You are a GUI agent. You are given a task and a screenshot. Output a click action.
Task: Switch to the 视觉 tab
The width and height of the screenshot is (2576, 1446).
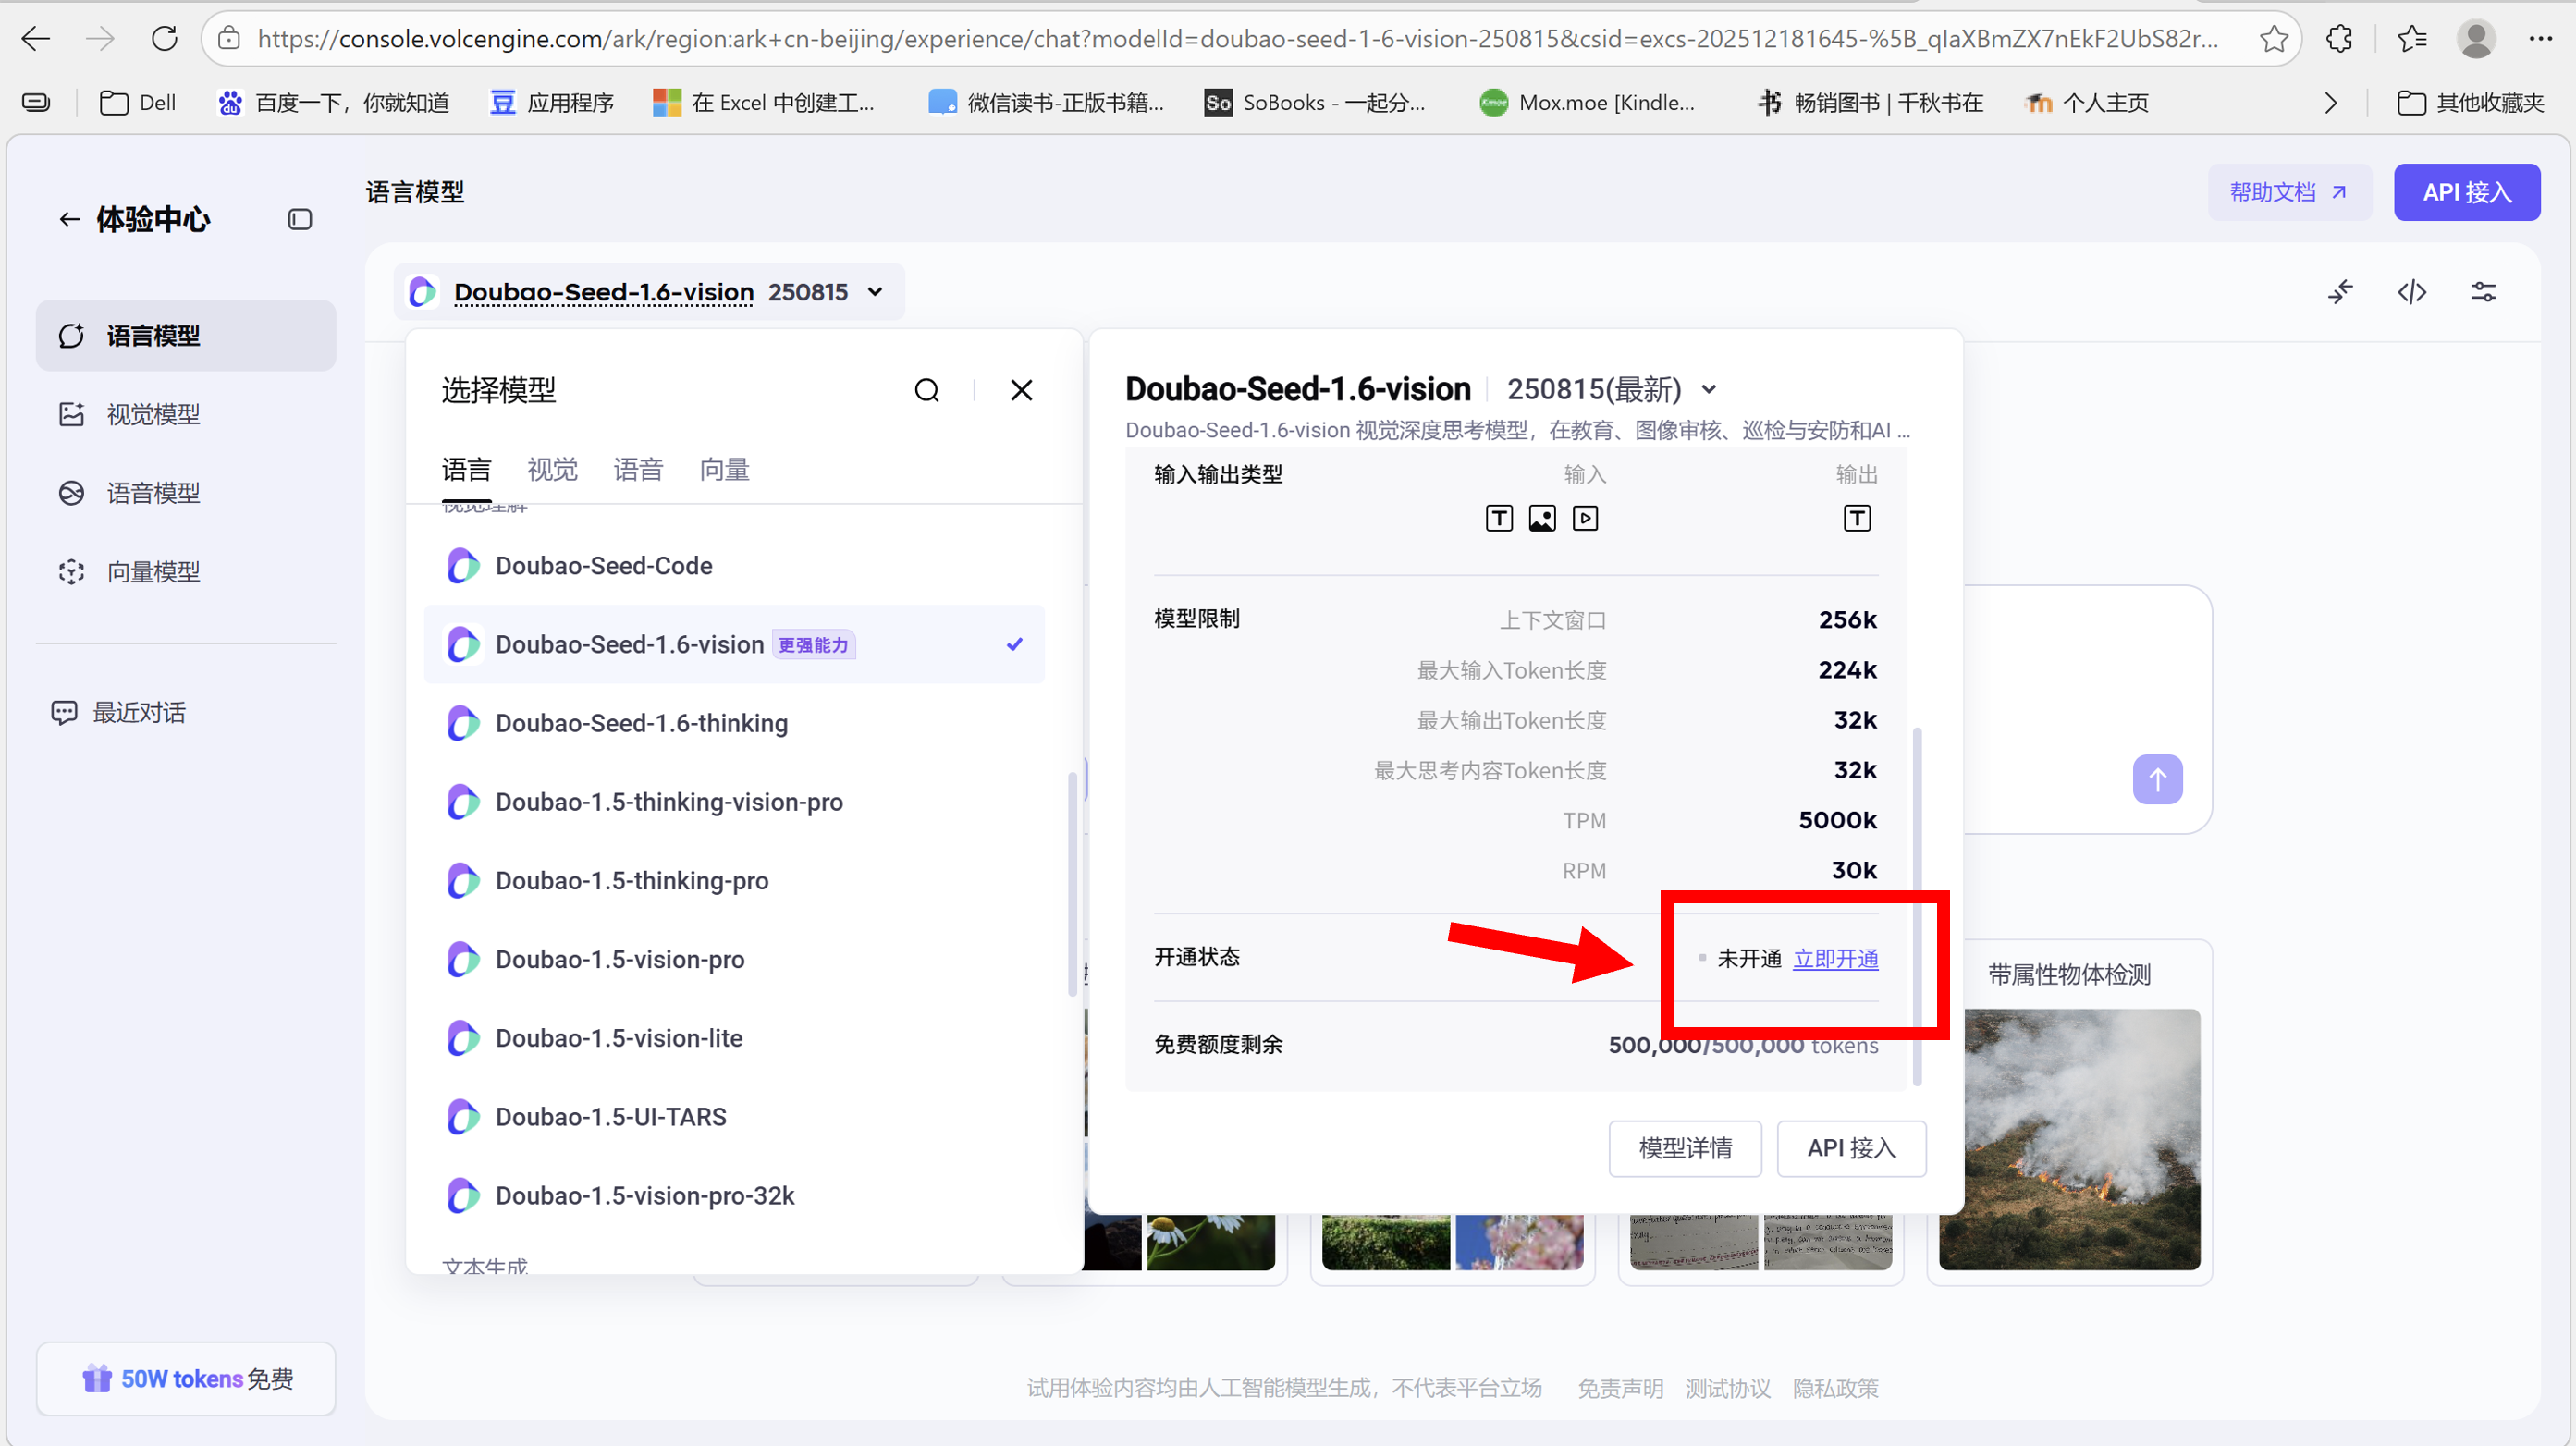pyautogui.click(x=552, y=469)
